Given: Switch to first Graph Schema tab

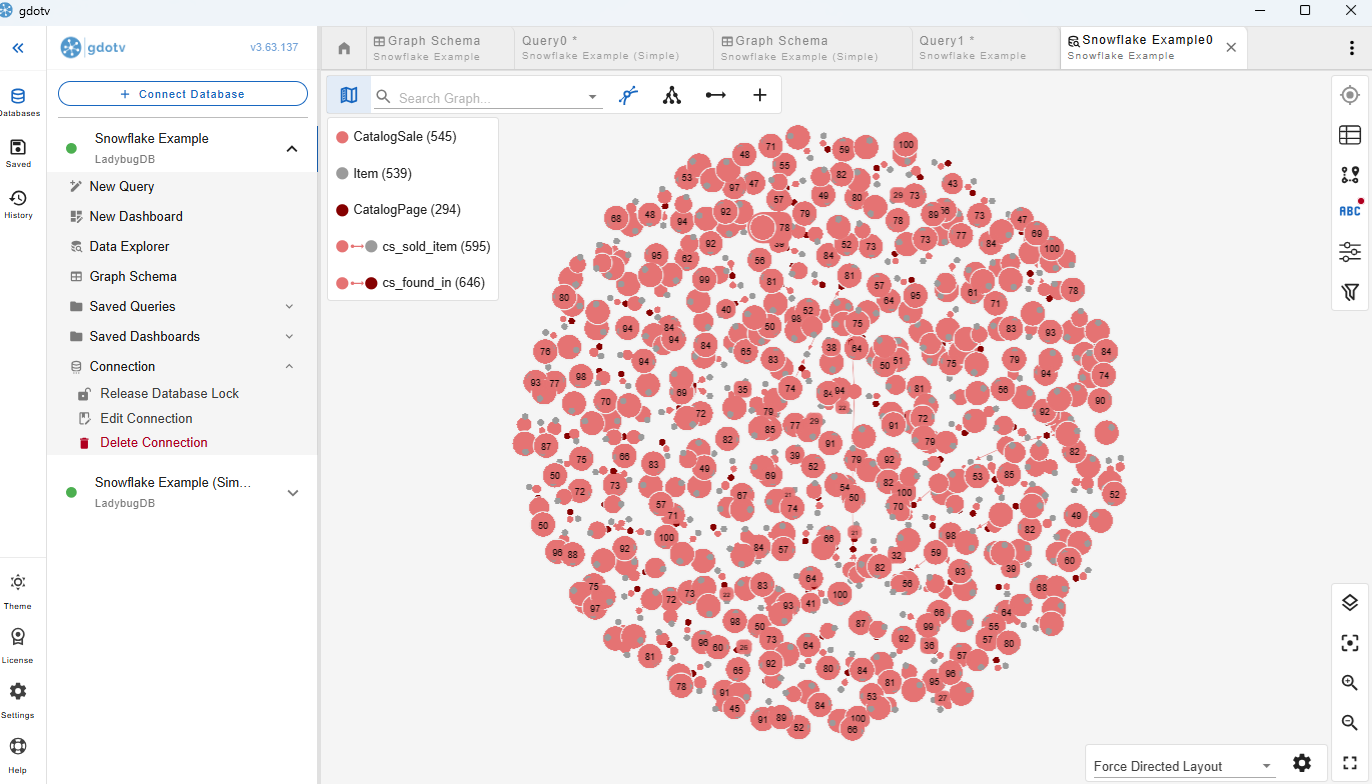Looking at the screenshot, I should tap(441, 48).
